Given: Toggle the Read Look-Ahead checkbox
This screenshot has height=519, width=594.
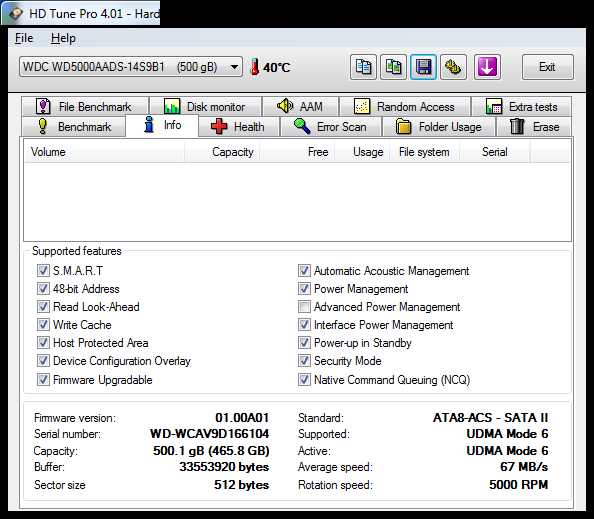Looking at the screenshot, I should pyautogui.click(x=43, y=306).
